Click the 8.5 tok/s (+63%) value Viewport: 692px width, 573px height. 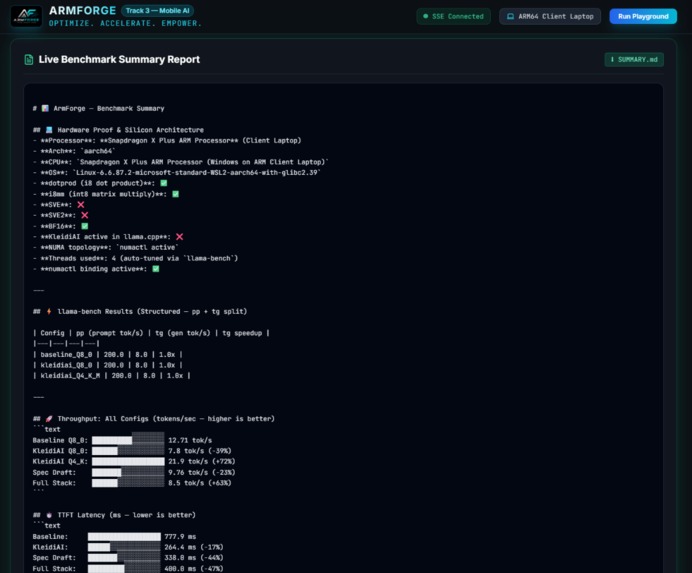(x=200, y=483)
